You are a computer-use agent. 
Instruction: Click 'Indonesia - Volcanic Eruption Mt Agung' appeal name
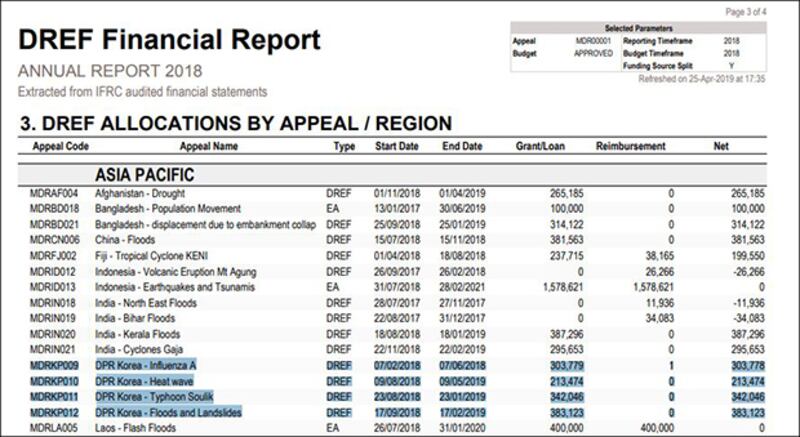pos(176,272)
